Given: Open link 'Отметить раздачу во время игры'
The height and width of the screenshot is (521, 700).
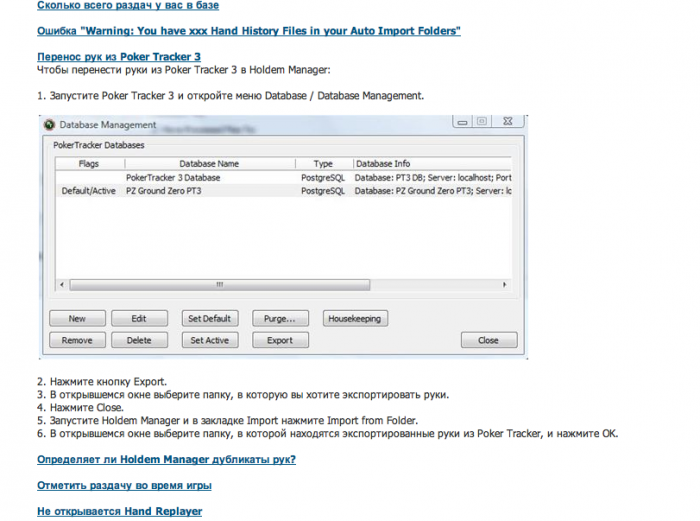Looking at the screenshot, I should tap(124, 486).
